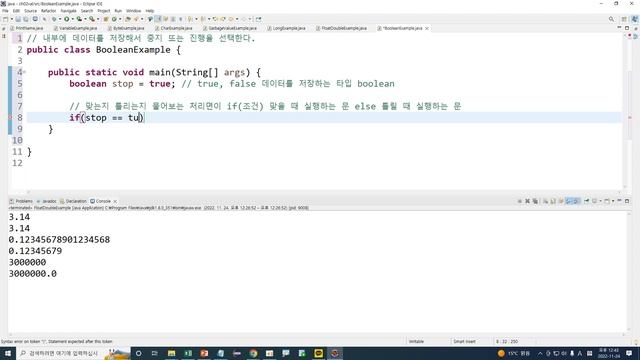Switch to the VariableExample.java editor tab

pyautogui.click(x=75, y=28)
